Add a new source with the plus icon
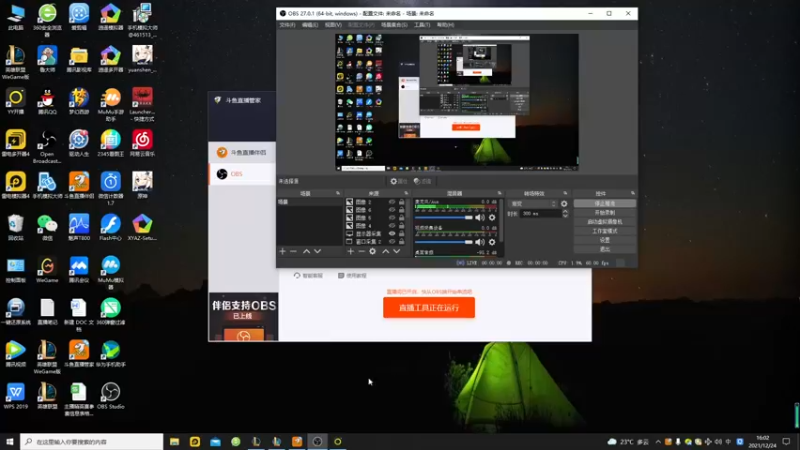800x450 pixels. 351,251
